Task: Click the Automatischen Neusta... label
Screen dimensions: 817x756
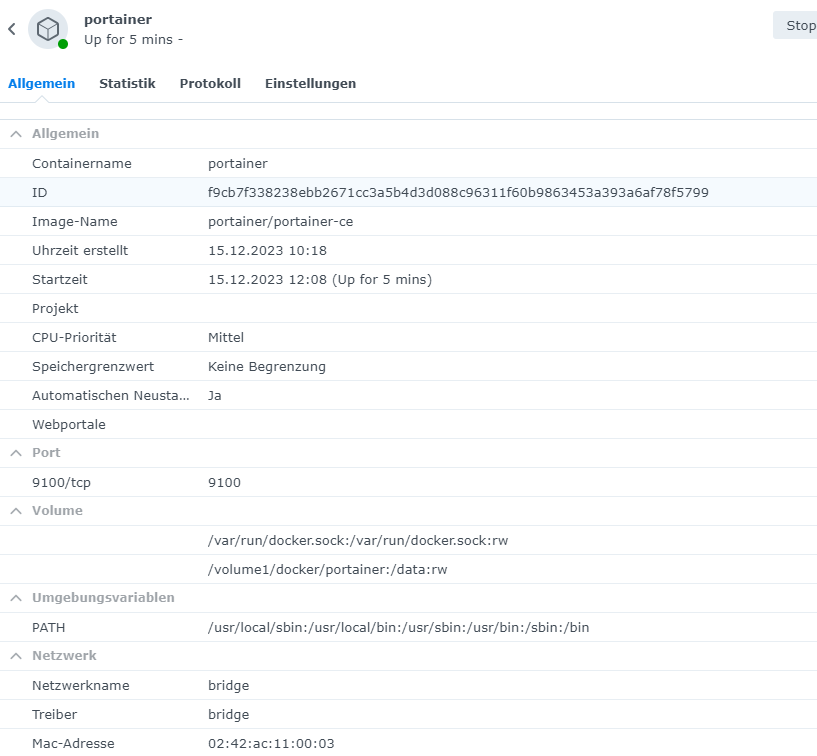Action: click(110, 395)
